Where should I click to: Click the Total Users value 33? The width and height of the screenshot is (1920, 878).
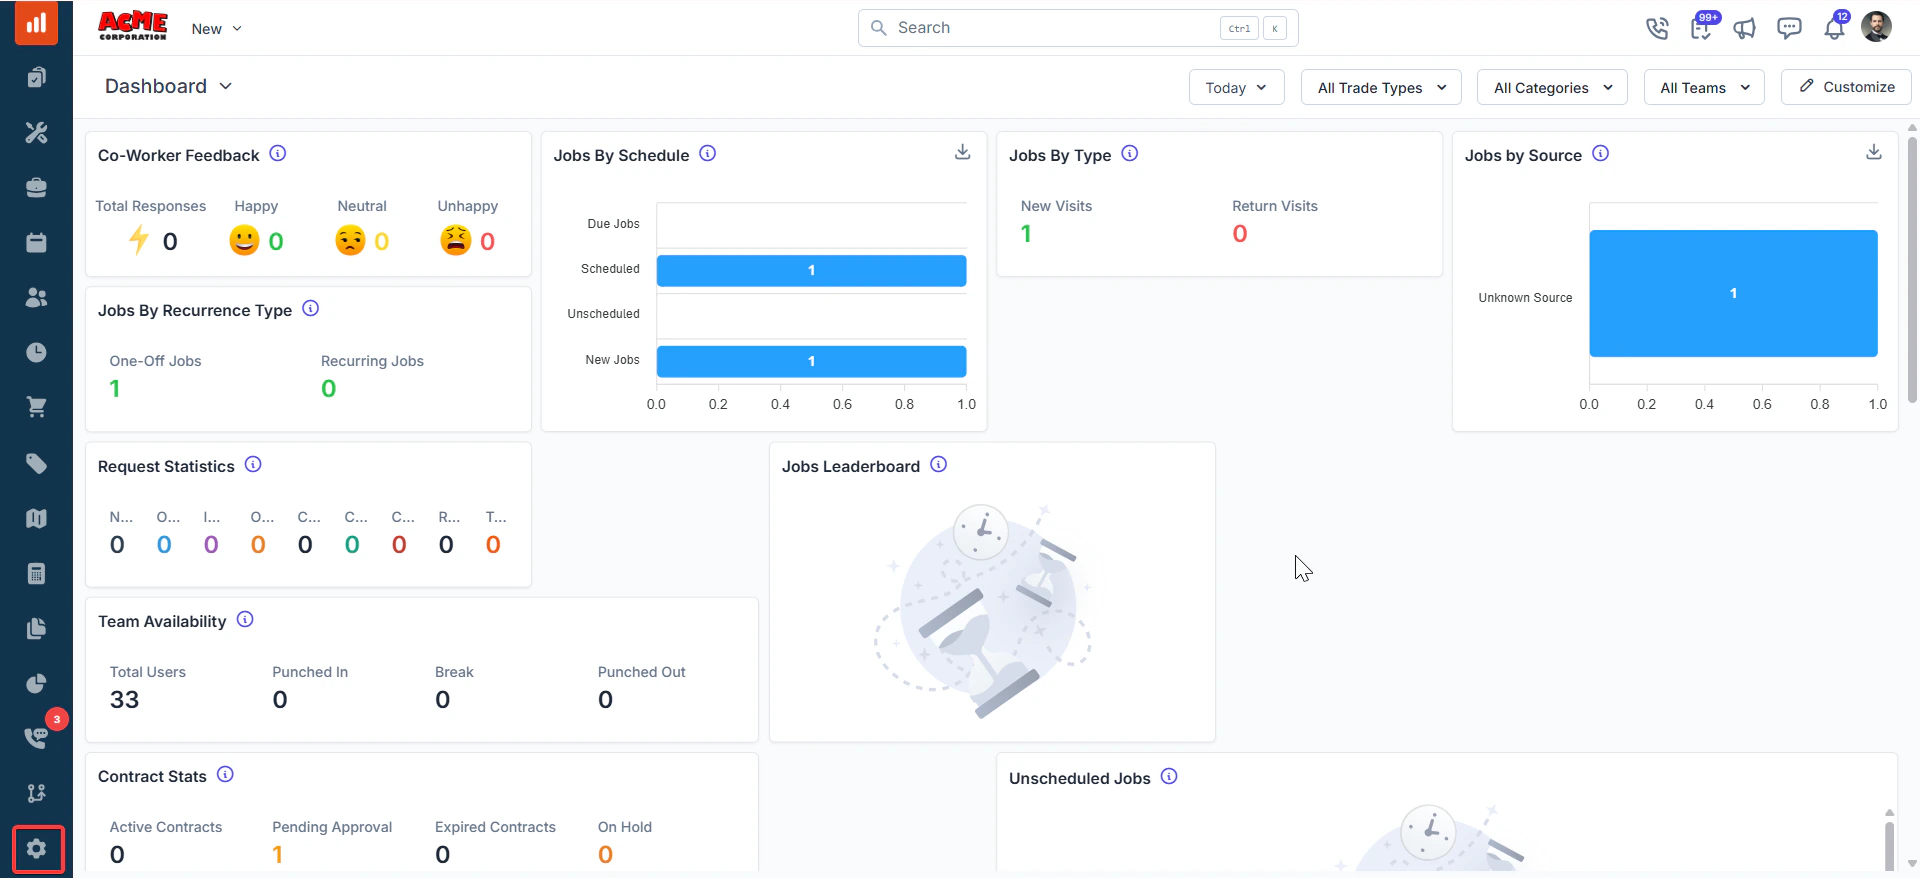tap(125, 700)
